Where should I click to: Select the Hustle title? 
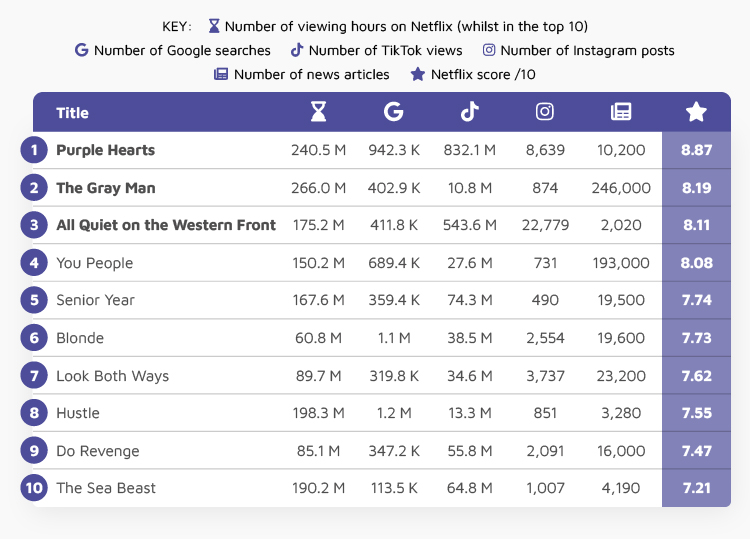[78, 413]
